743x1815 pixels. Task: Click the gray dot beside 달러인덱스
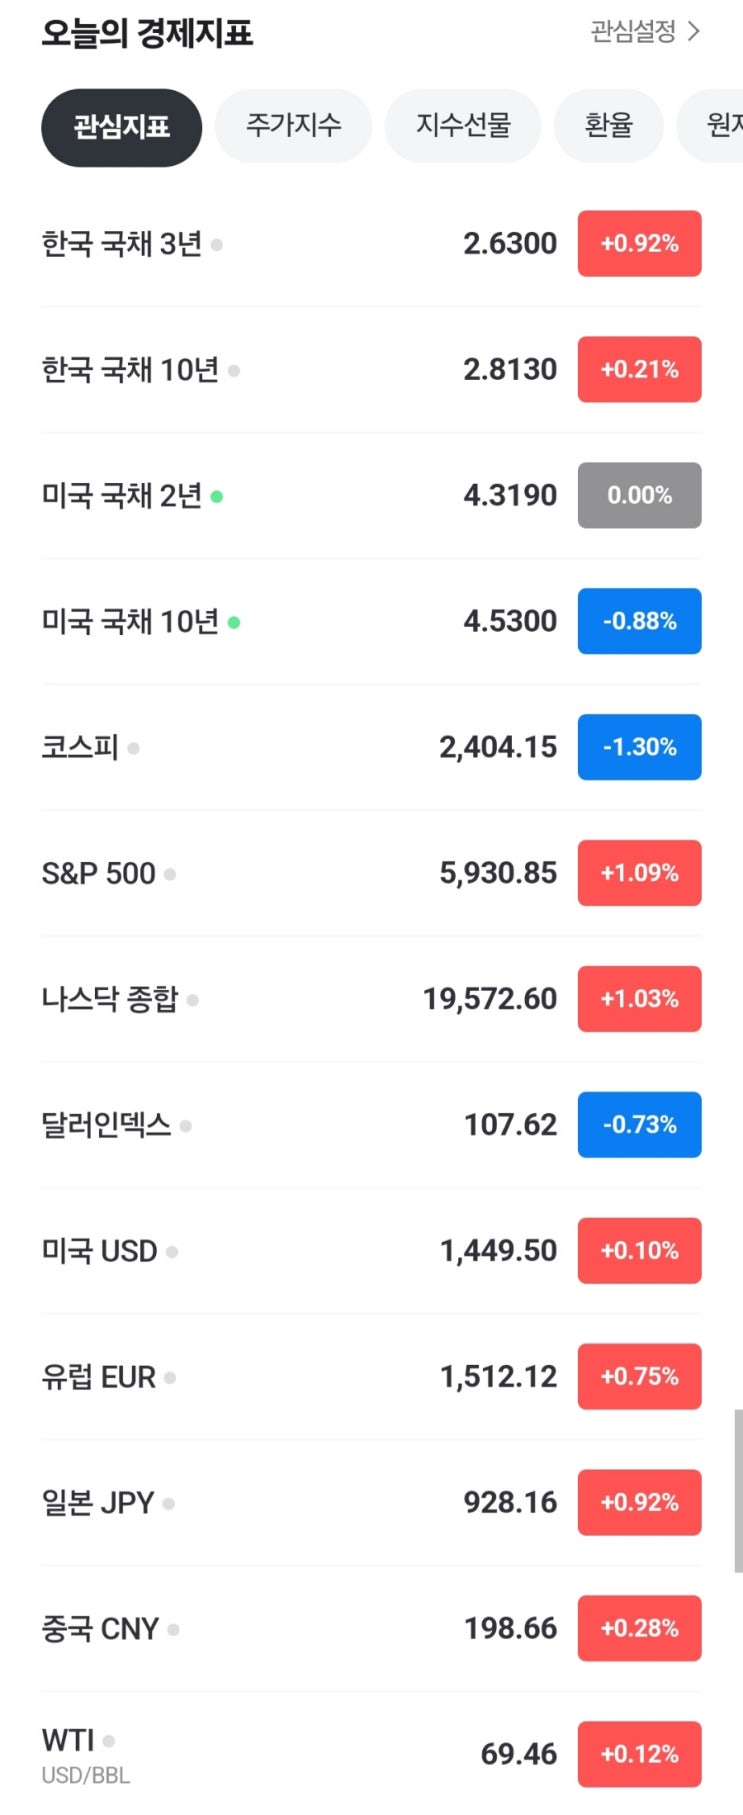(186, 1126)
